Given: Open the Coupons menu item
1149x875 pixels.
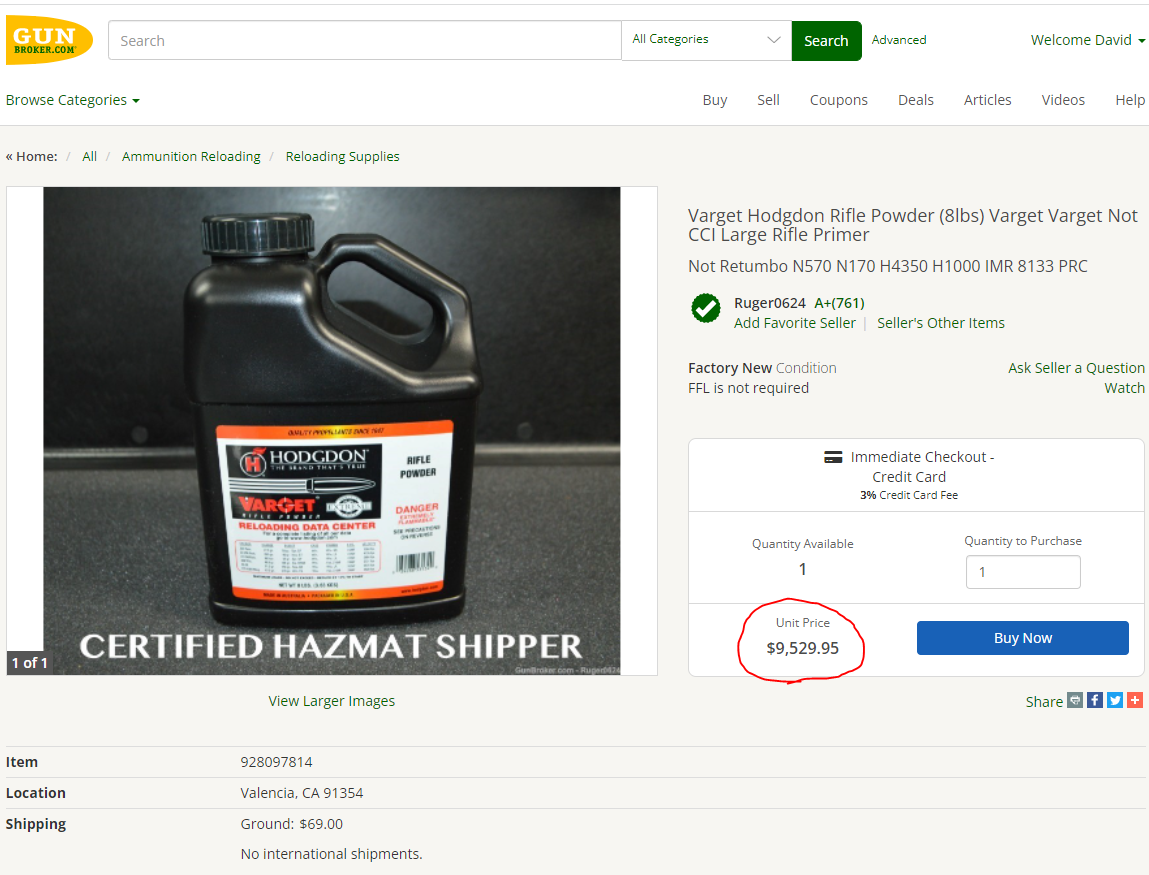Looking at the screenshot, I should [838, 100].
